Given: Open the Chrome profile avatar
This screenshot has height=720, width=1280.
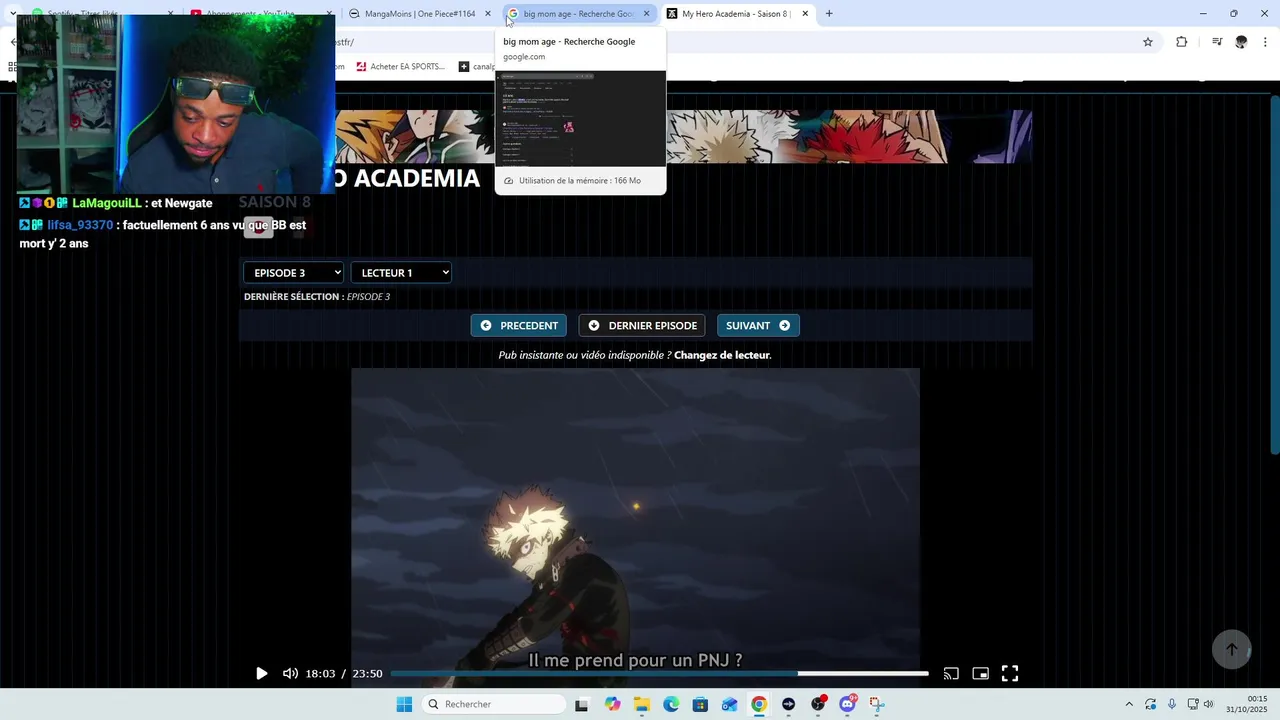Looking at the screenshot, I should click(1241, 42).
